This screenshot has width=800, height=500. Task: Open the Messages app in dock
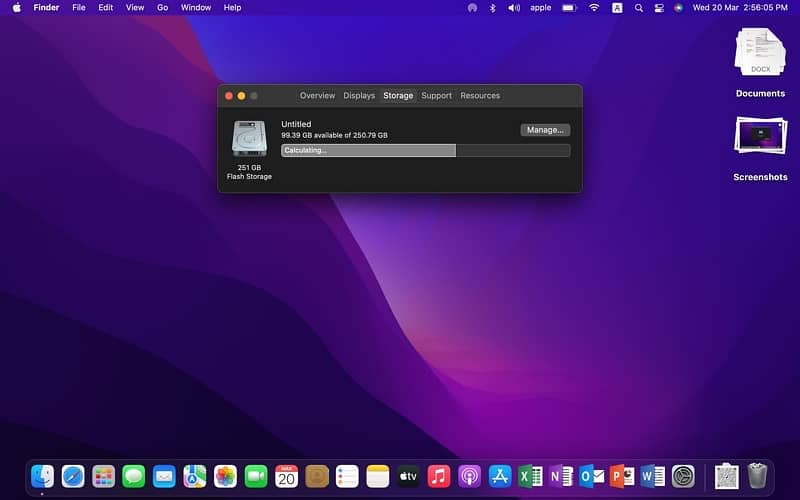134,476
